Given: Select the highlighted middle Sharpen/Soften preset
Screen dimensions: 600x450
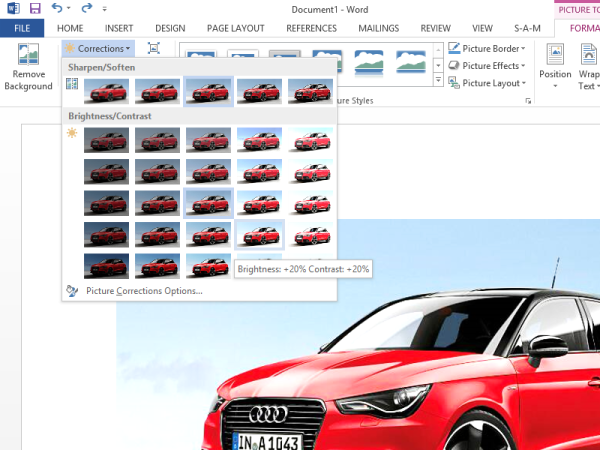Looking at the screenshot, I should pyautogui.click(x=208, y=91).
